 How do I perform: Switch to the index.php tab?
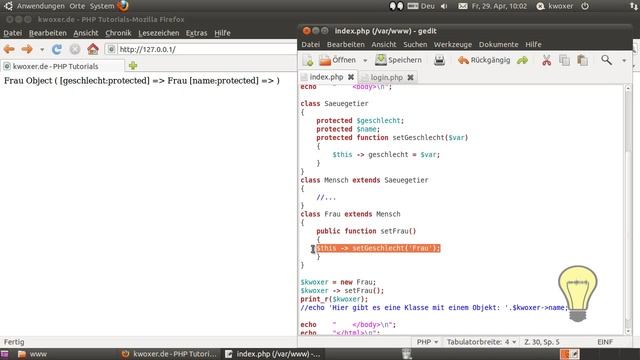326,77
